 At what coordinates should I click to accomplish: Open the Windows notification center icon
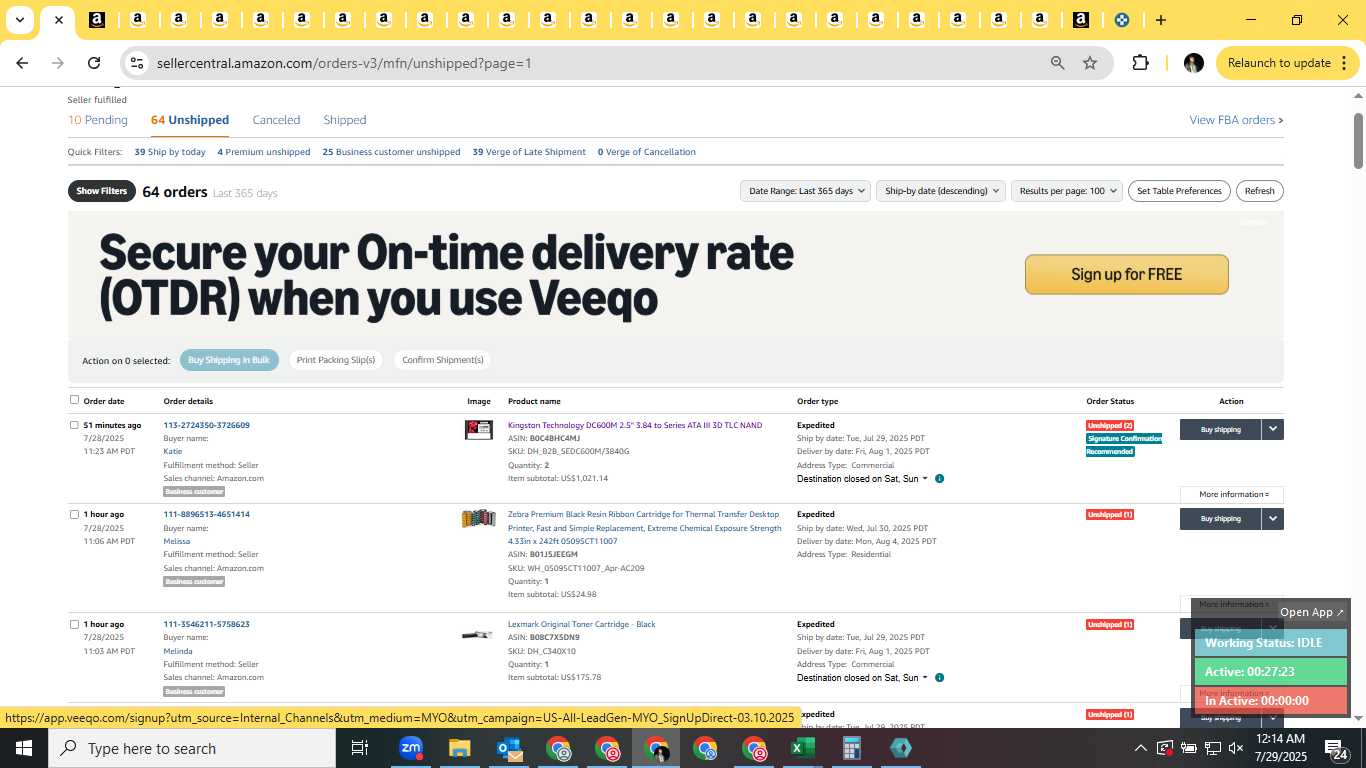click(1338, 748)
